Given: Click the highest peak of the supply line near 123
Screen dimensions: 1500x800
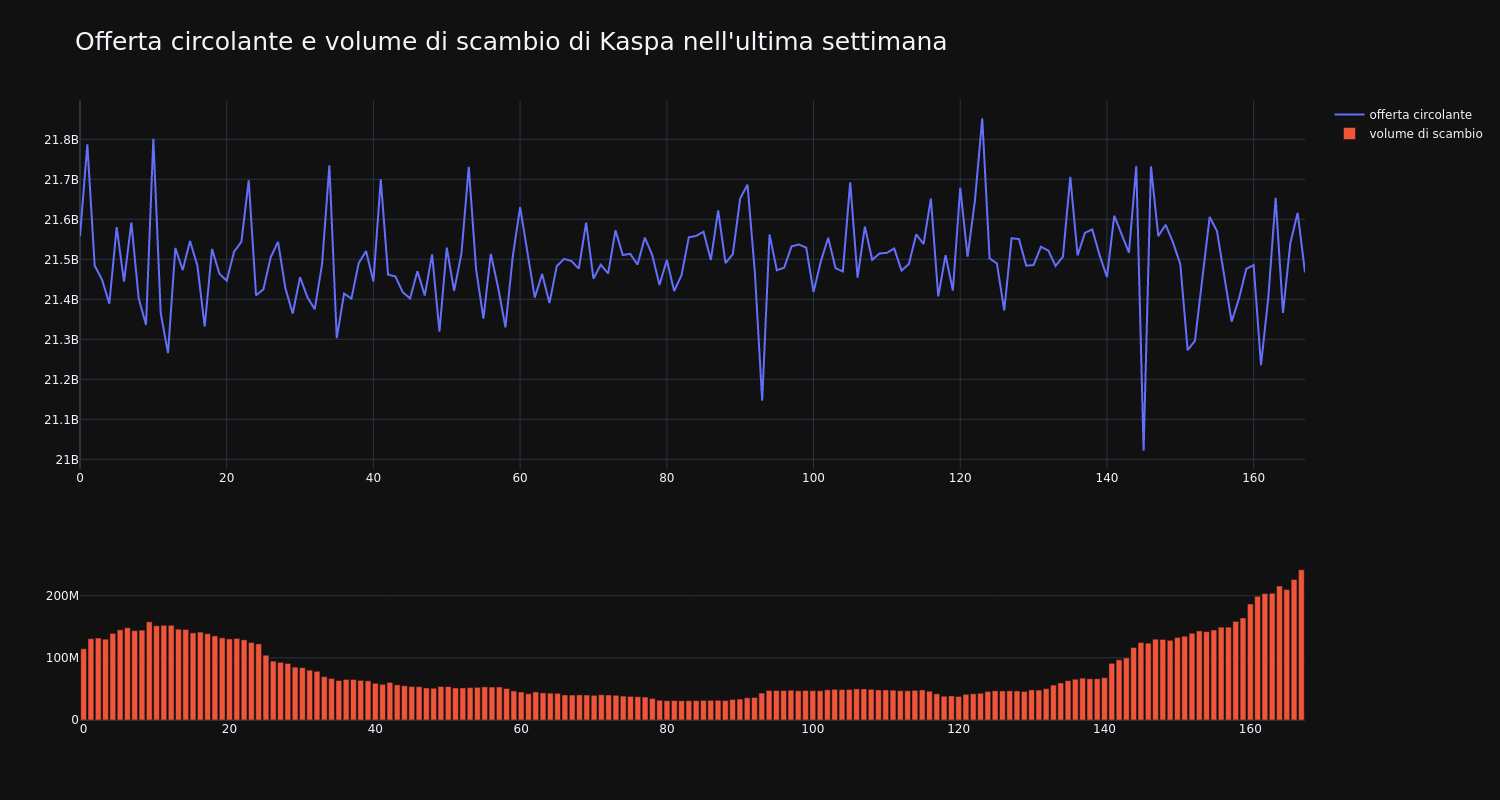Looking at the screenshot, I should (982, 119).
